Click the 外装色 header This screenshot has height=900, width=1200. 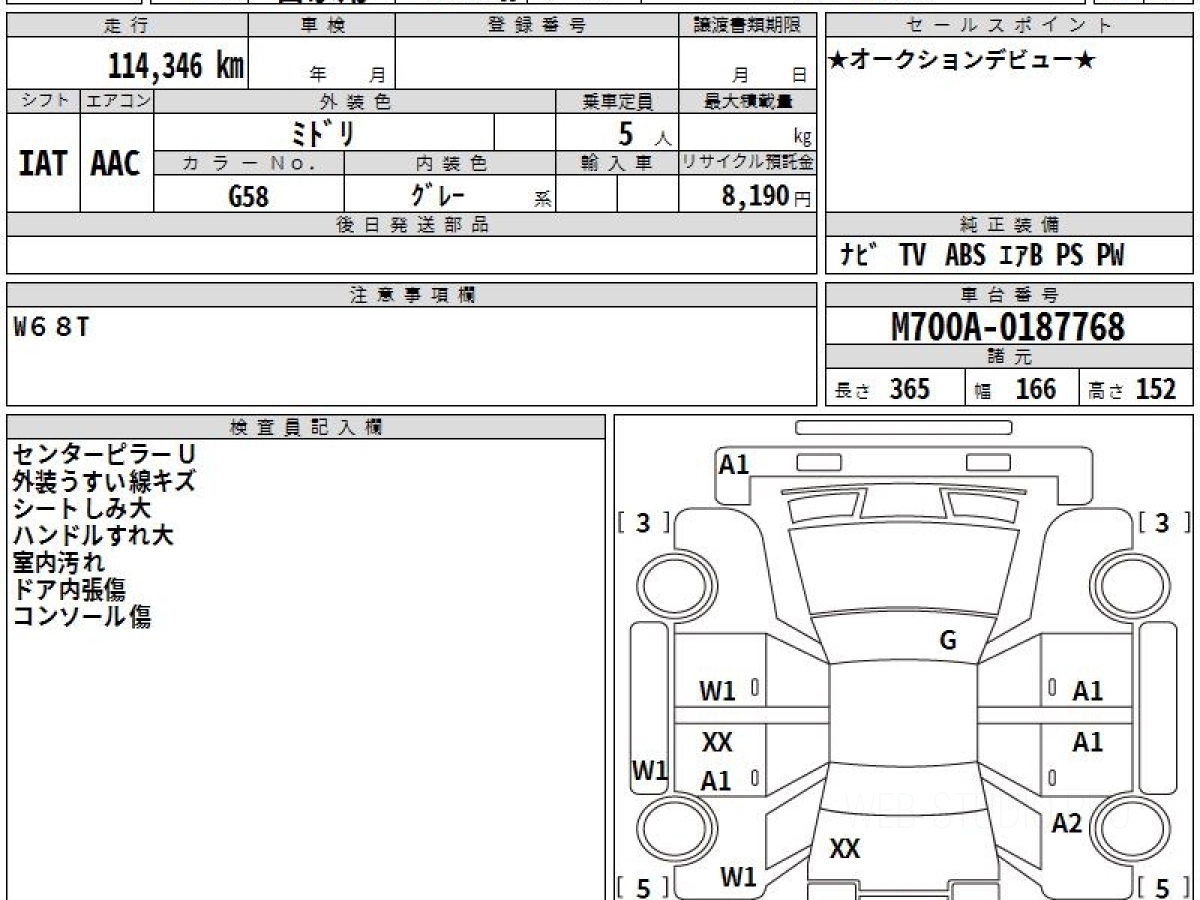point(355,101)
